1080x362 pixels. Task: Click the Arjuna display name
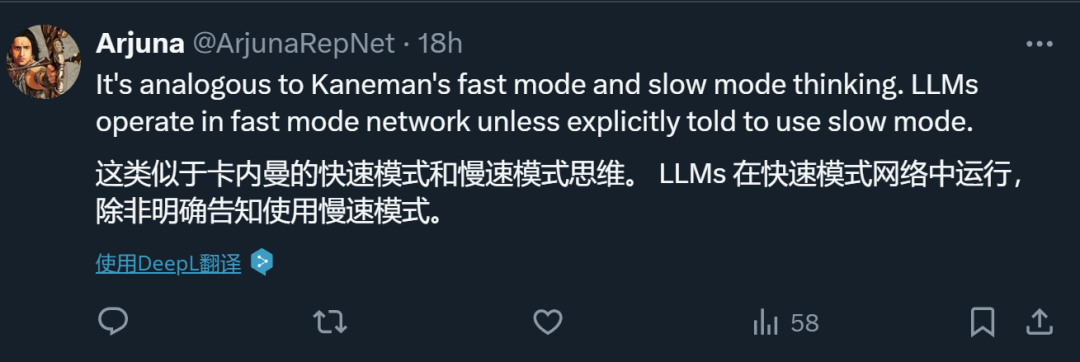(140, 43)
